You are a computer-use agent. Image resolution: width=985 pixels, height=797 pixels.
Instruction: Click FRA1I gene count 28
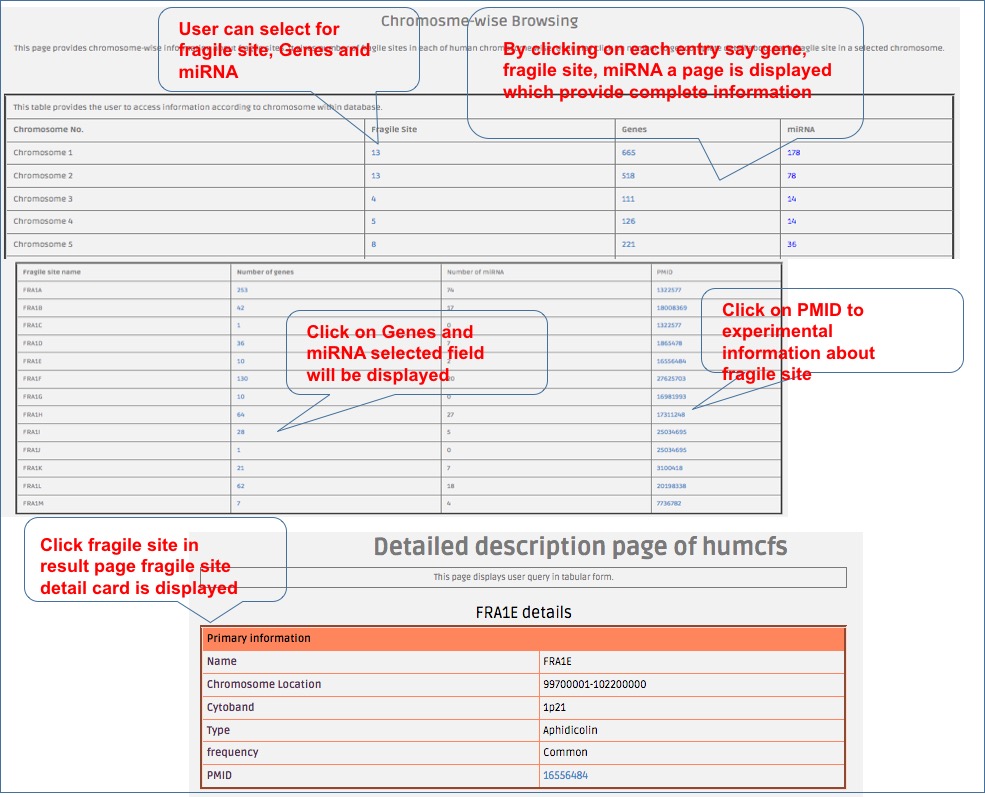click(240, 432)
